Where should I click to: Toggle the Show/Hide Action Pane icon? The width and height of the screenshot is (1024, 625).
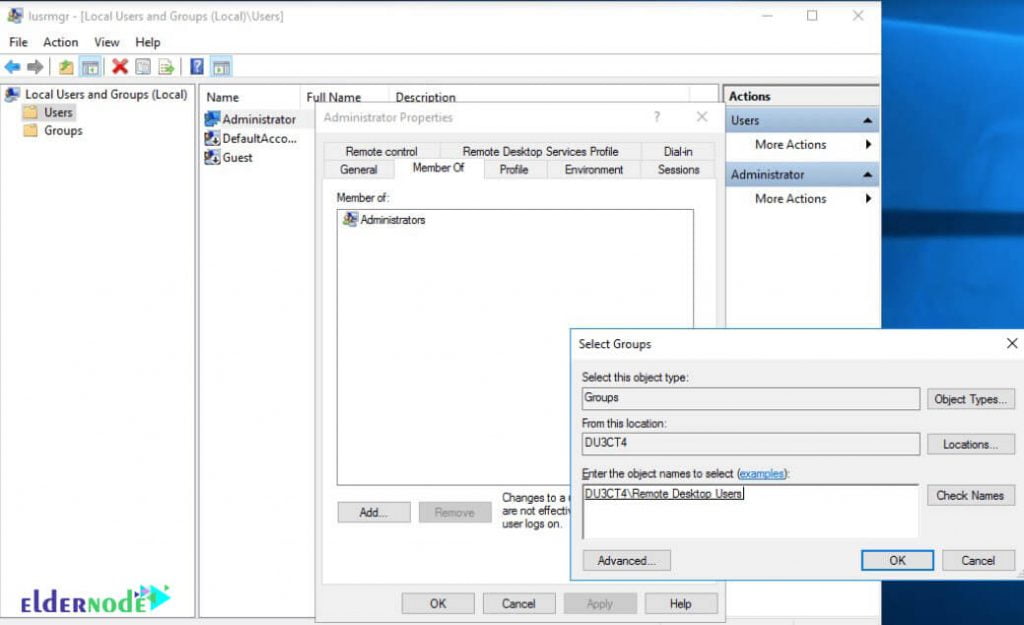pos(221,67)
